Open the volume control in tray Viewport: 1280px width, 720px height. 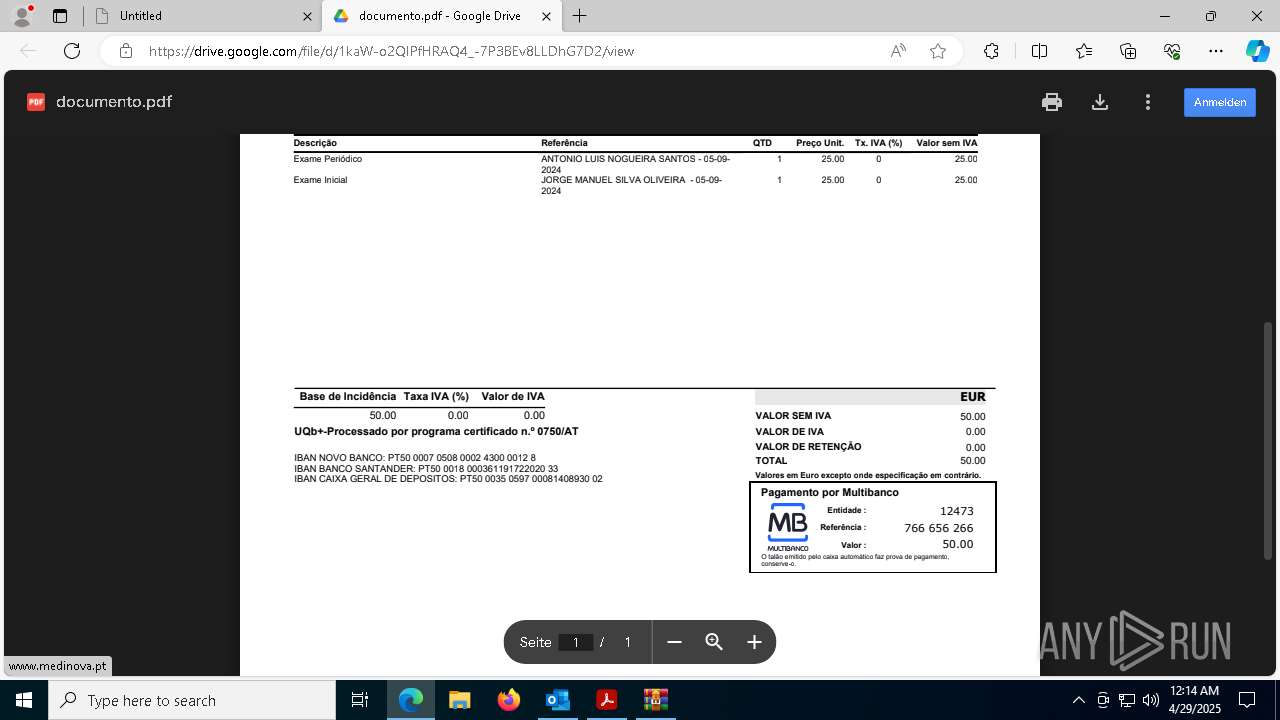1151,700
